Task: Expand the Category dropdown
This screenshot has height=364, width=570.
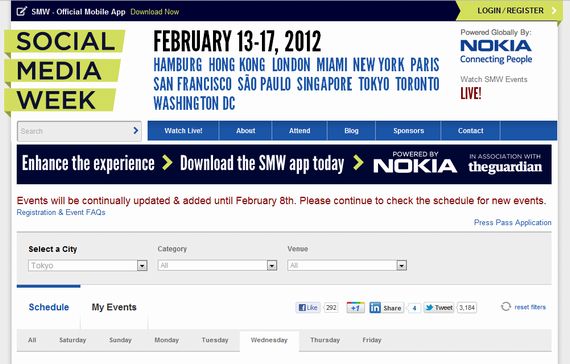Action: (217, 265)
